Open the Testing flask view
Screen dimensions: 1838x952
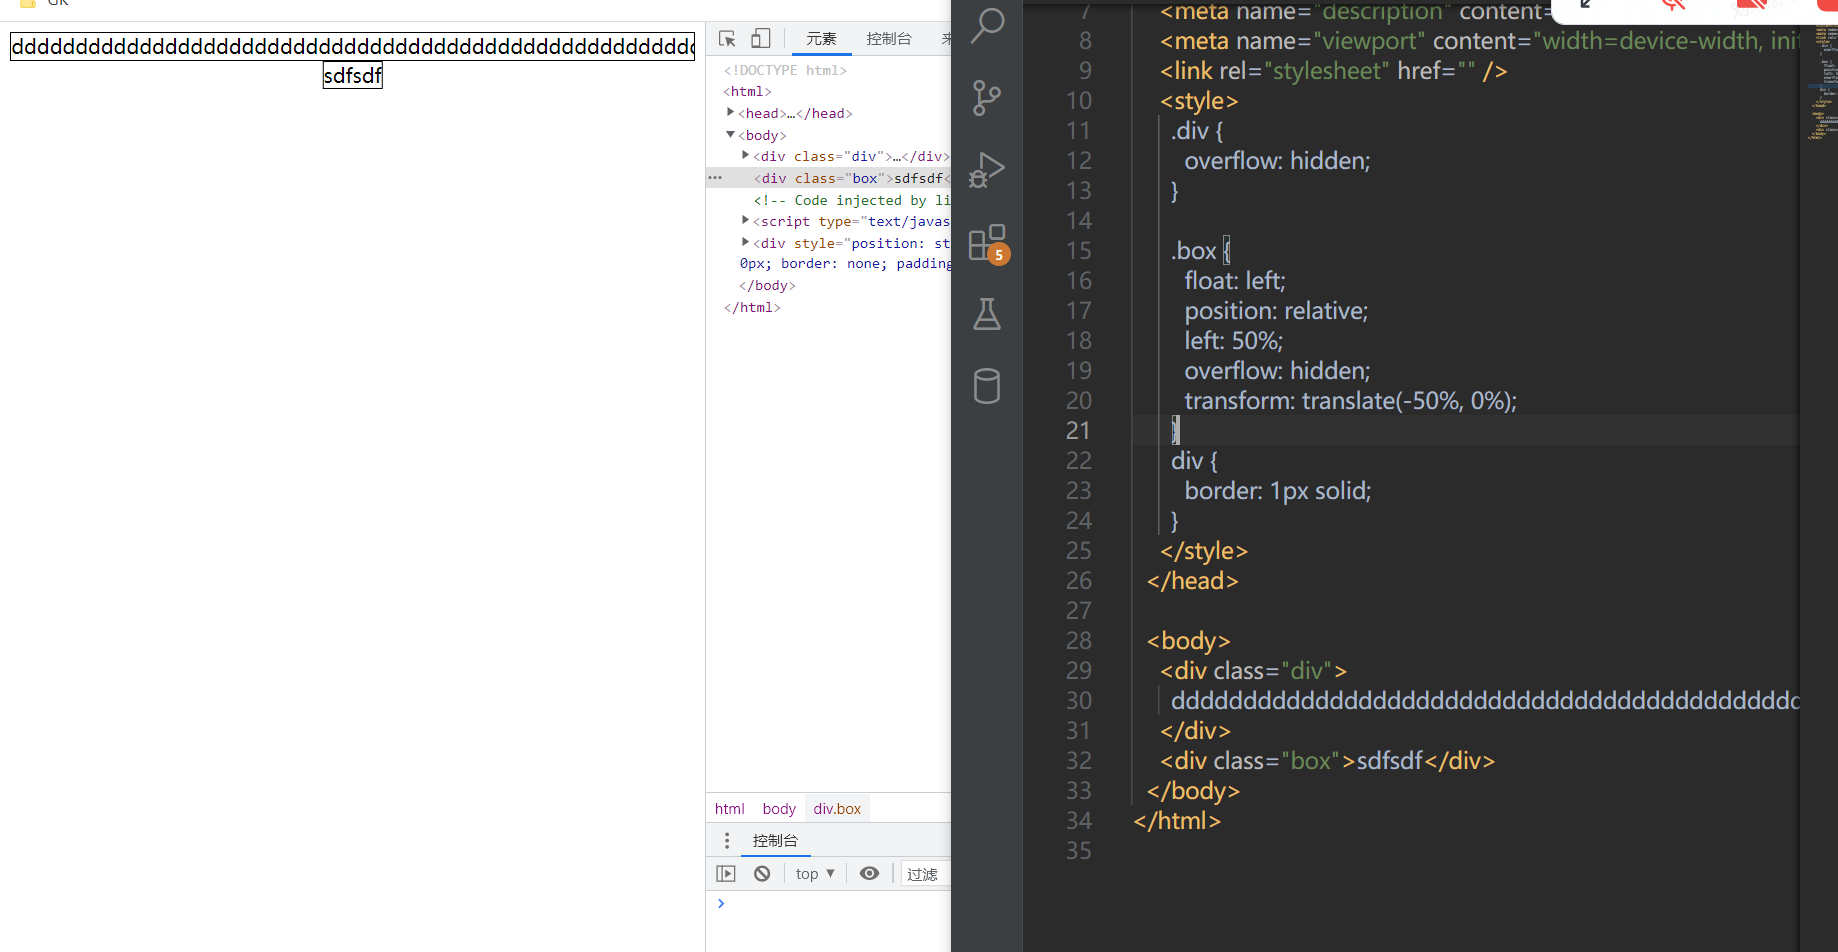tap(987, 314)
